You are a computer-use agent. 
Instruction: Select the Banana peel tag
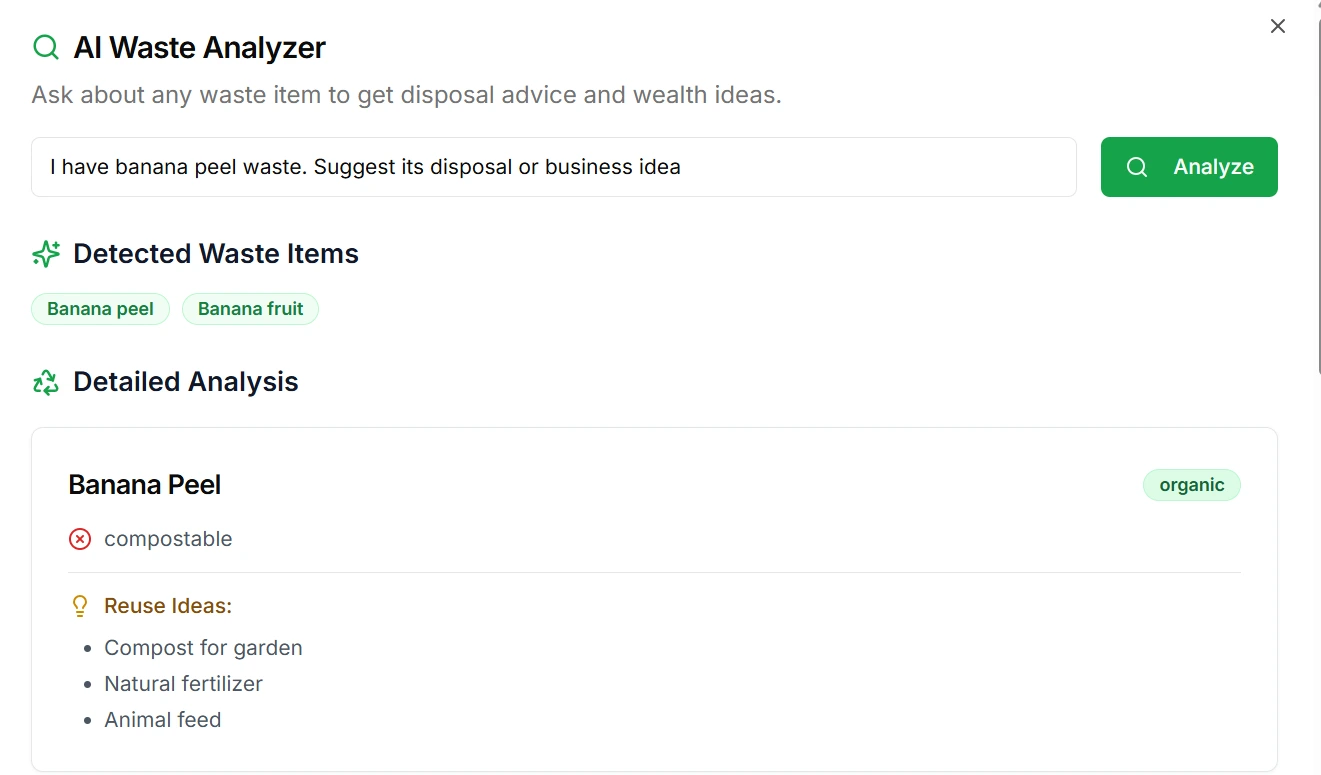100,309
